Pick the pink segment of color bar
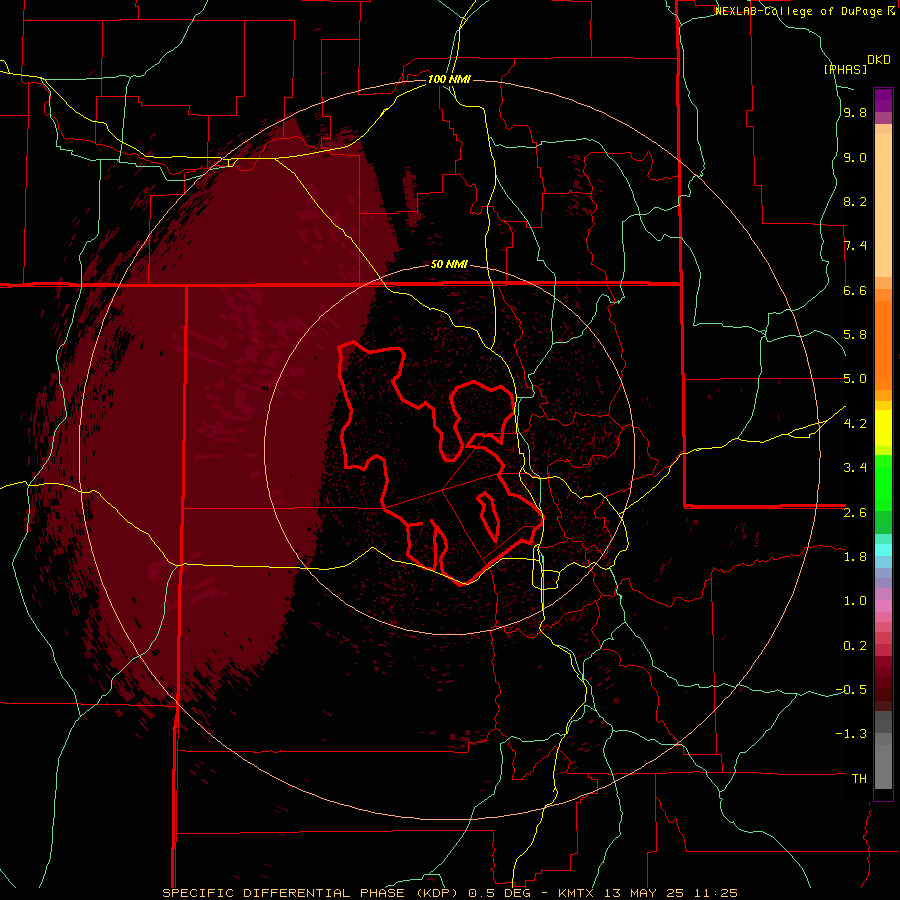900x900 pixels. click(x=883, y=606)
